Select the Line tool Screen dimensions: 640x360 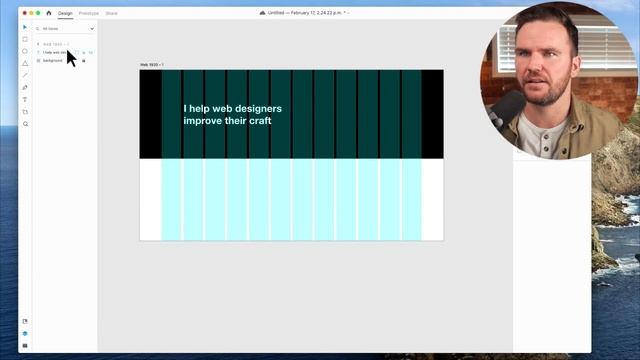tap(25, 76)
